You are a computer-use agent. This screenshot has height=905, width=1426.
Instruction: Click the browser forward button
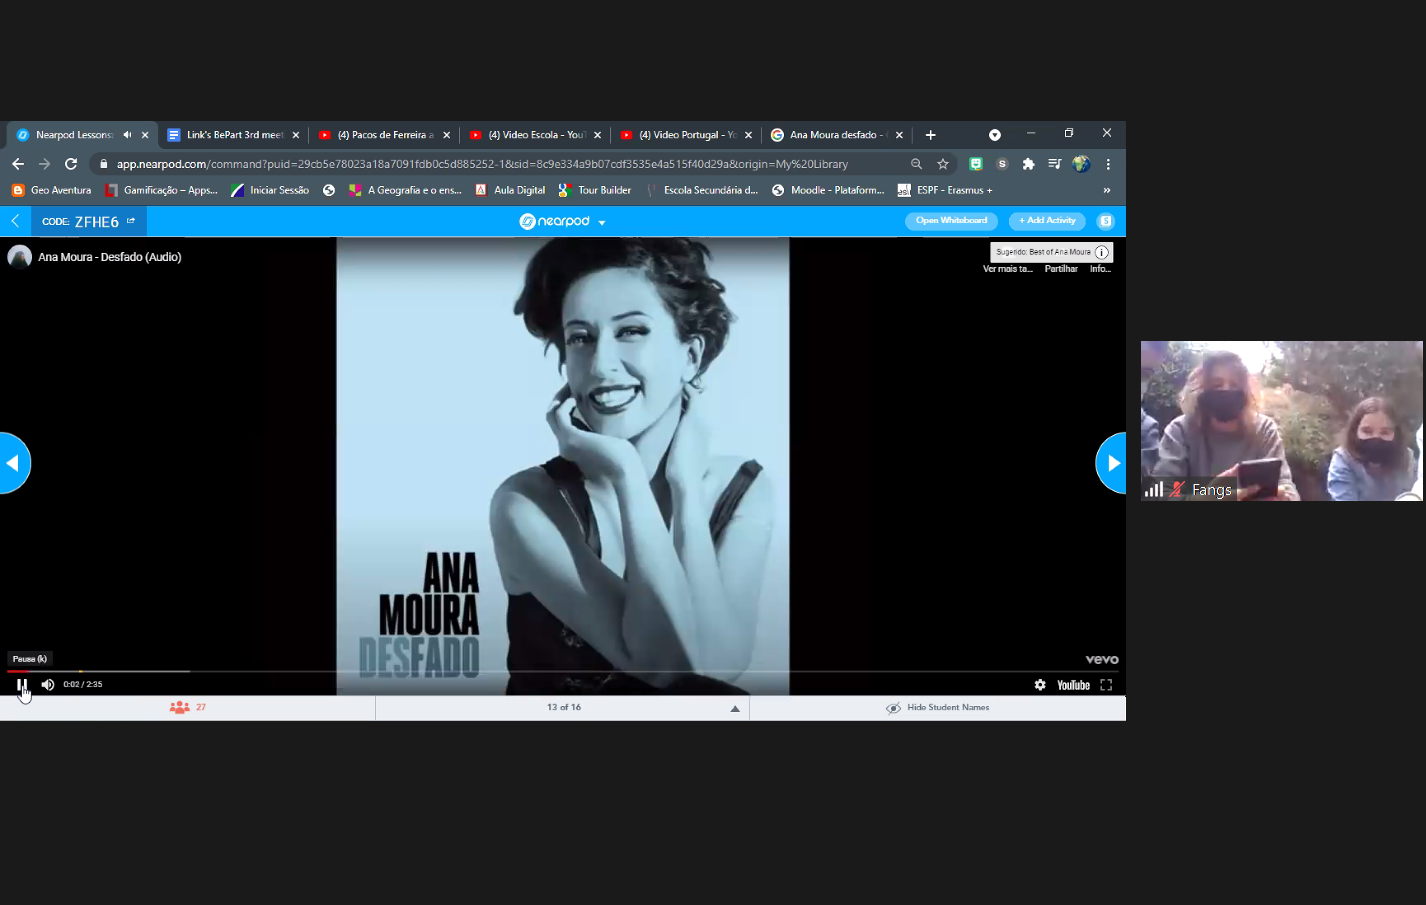pyautogui.click(x=44, y=164)
